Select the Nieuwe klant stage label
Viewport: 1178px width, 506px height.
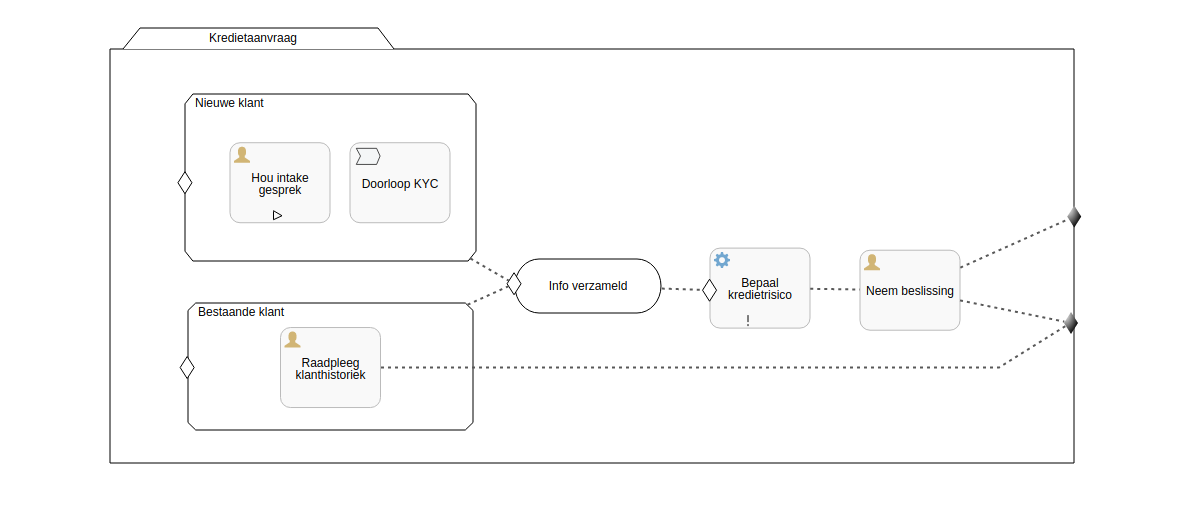229,103
